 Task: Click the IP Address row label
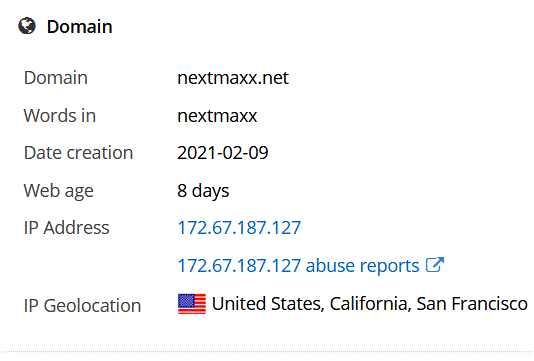pyautogui.click(x=66, y=227)
